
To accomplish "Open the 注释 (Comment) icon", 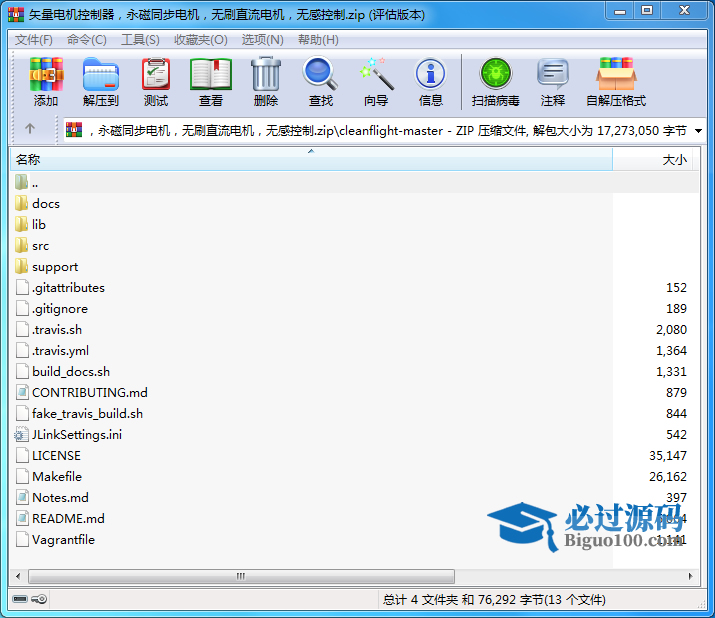I will (x=553, y=74).
